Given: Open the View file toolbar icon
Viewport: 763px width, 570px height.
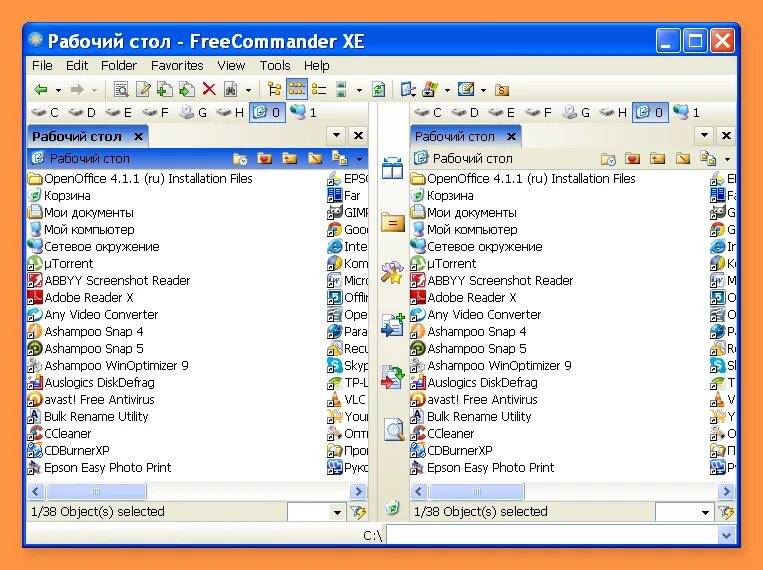Looking at the screenshot, I should (x=121, y=90).
